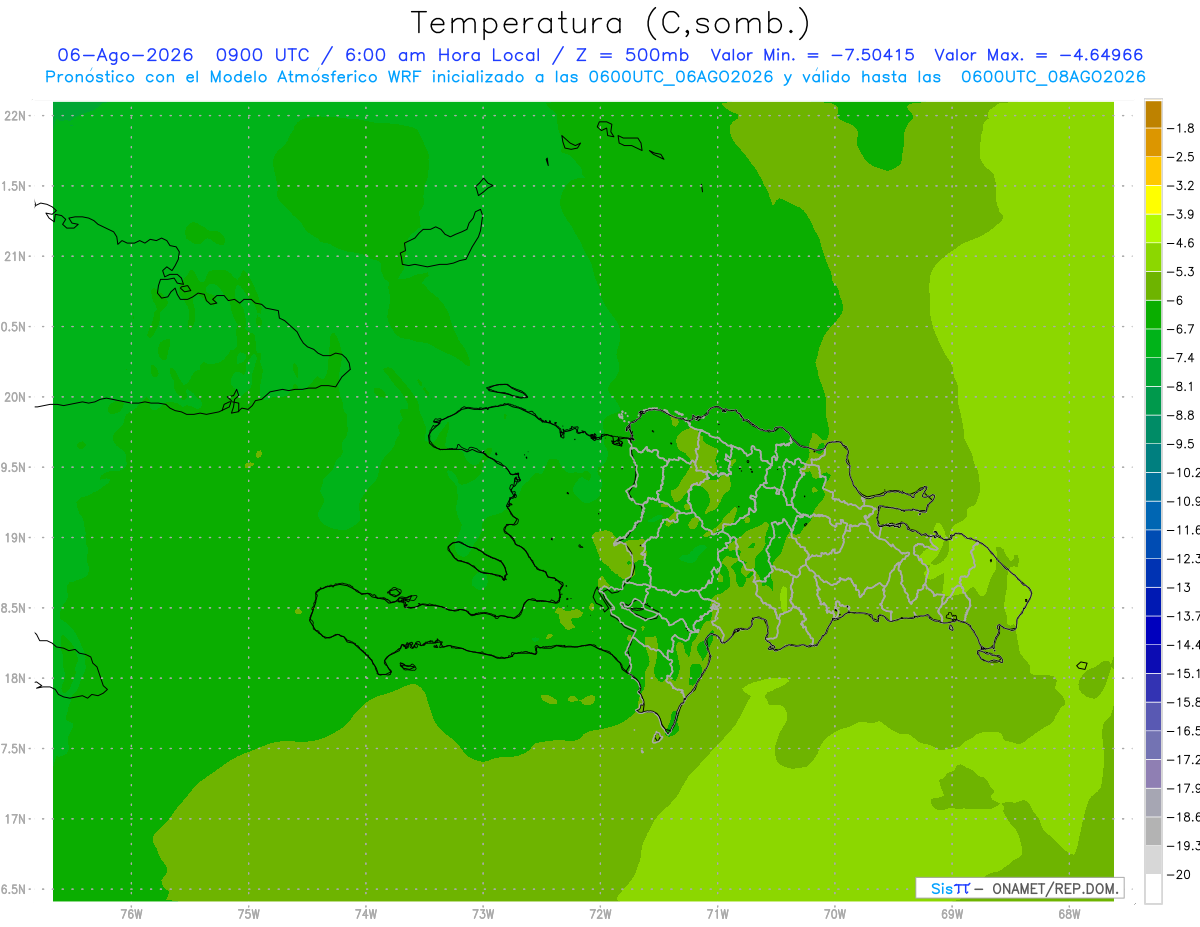Click the "68W" longitude label
Screen dimensions: 1200x927
point(1069,914)
